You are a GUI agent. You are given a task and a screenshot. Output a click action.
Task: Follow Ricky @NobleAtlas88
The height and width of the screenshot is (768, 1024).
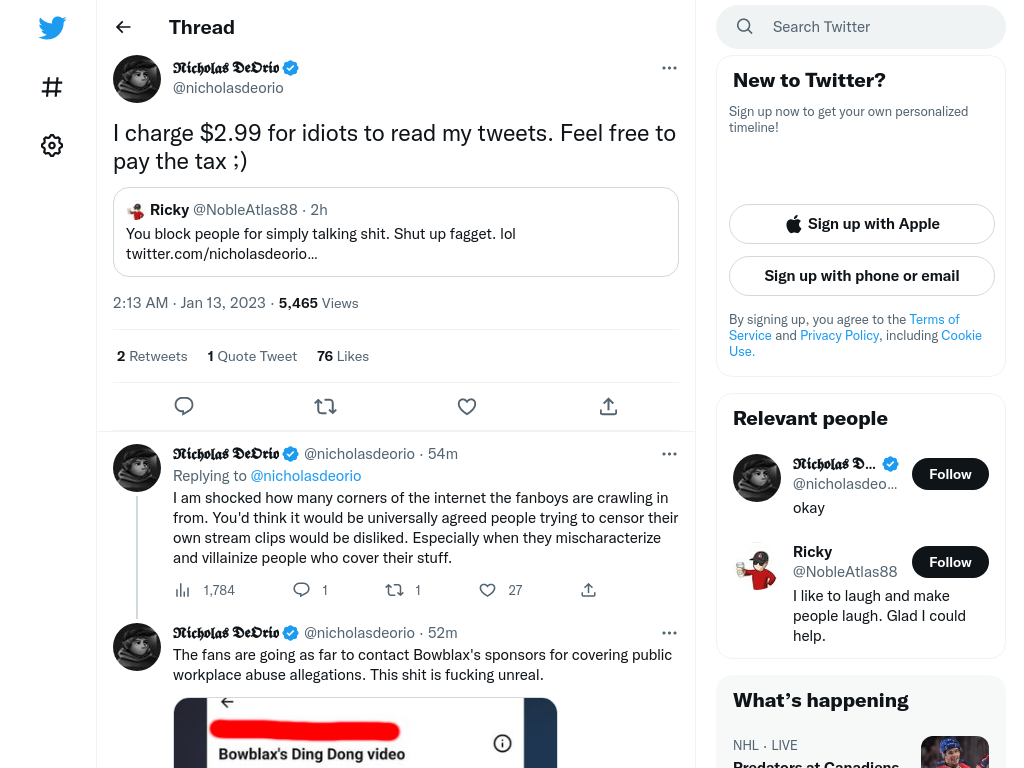pos(950,562)
